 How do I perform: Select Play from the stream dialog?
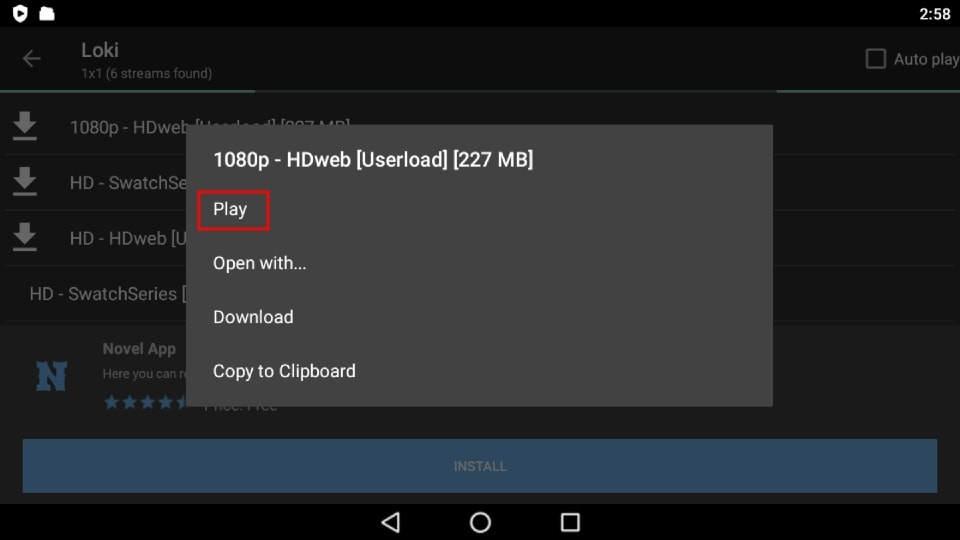230,209
